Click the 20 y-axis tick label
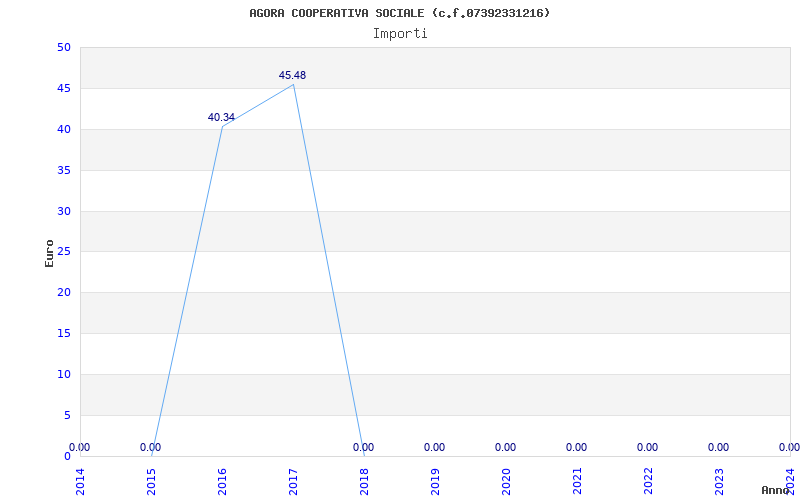This screenshot has width=800, height=500. pos(64,293)
